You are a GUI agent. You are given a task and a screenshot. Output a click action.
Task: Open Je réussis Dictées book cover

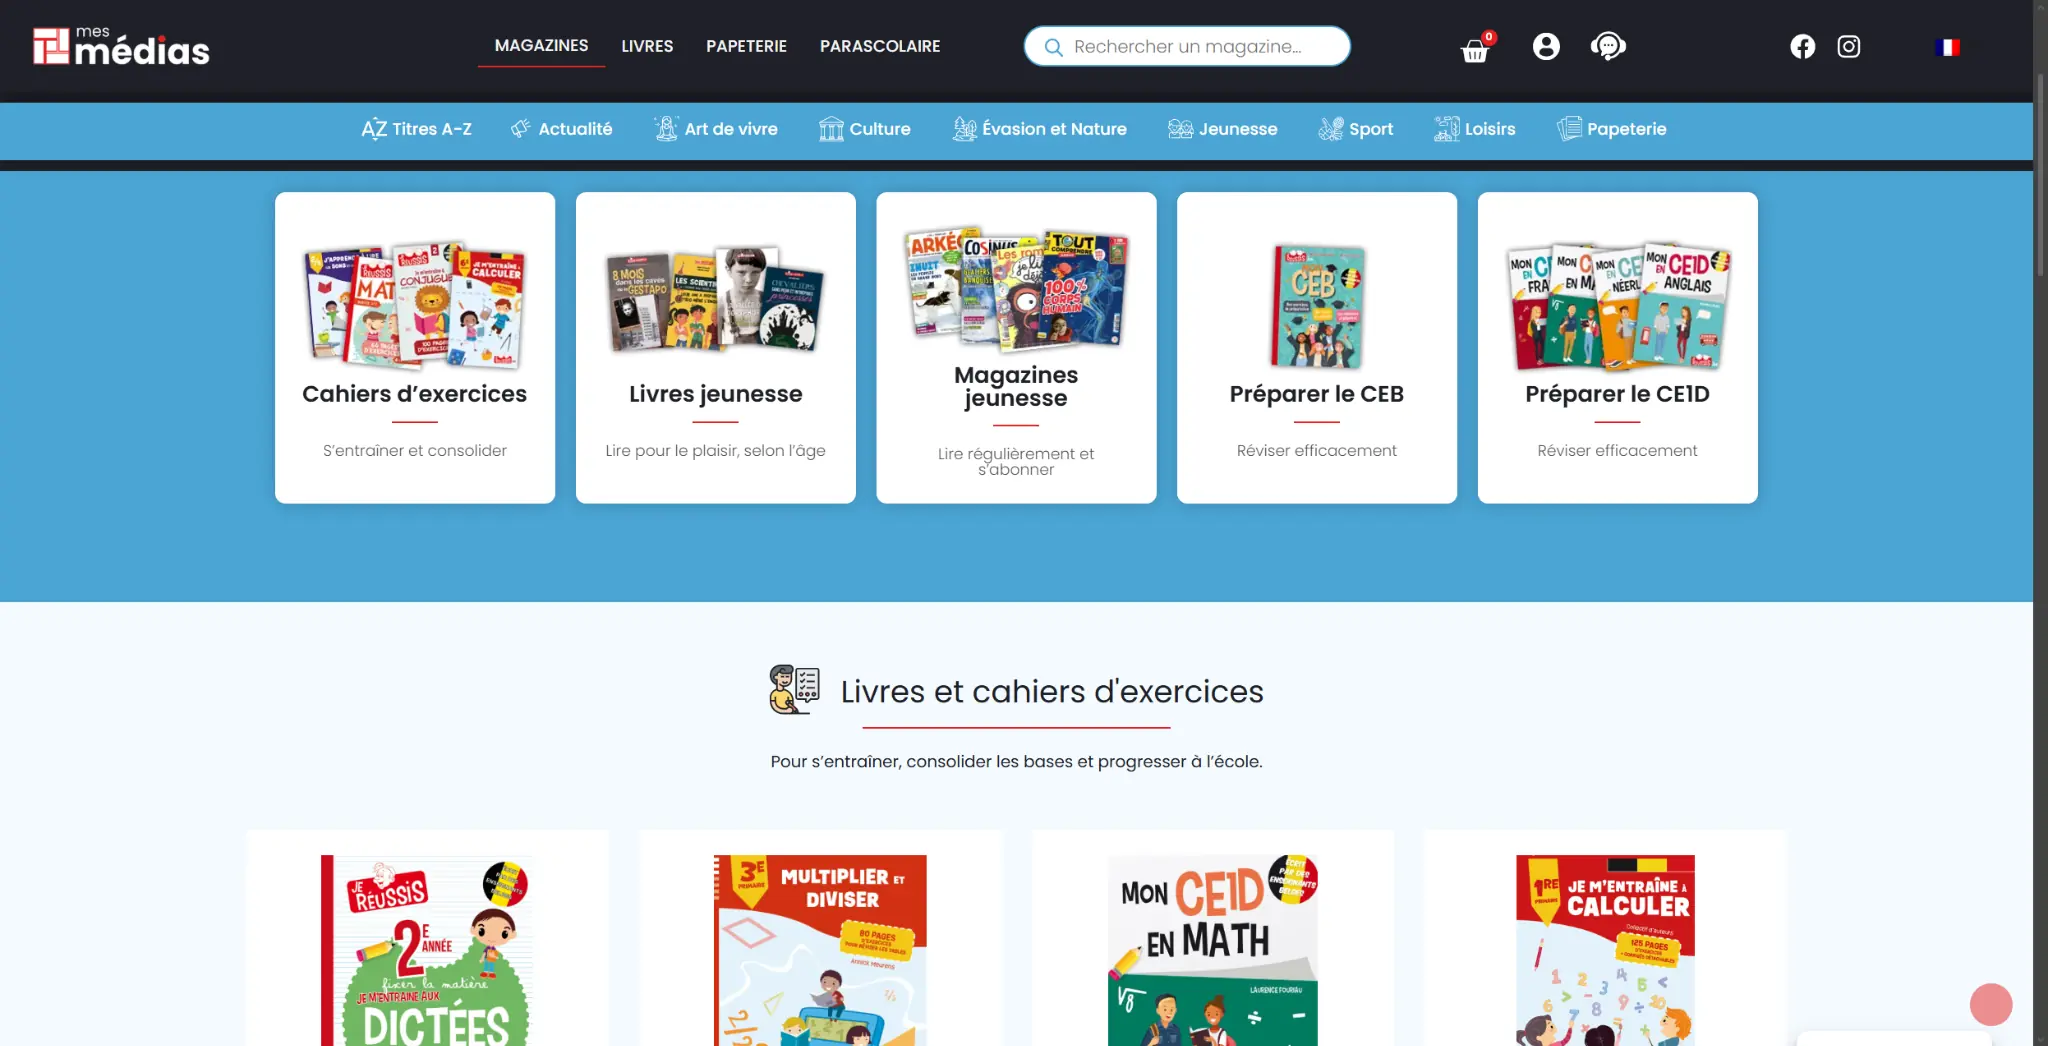coord(426,950)
